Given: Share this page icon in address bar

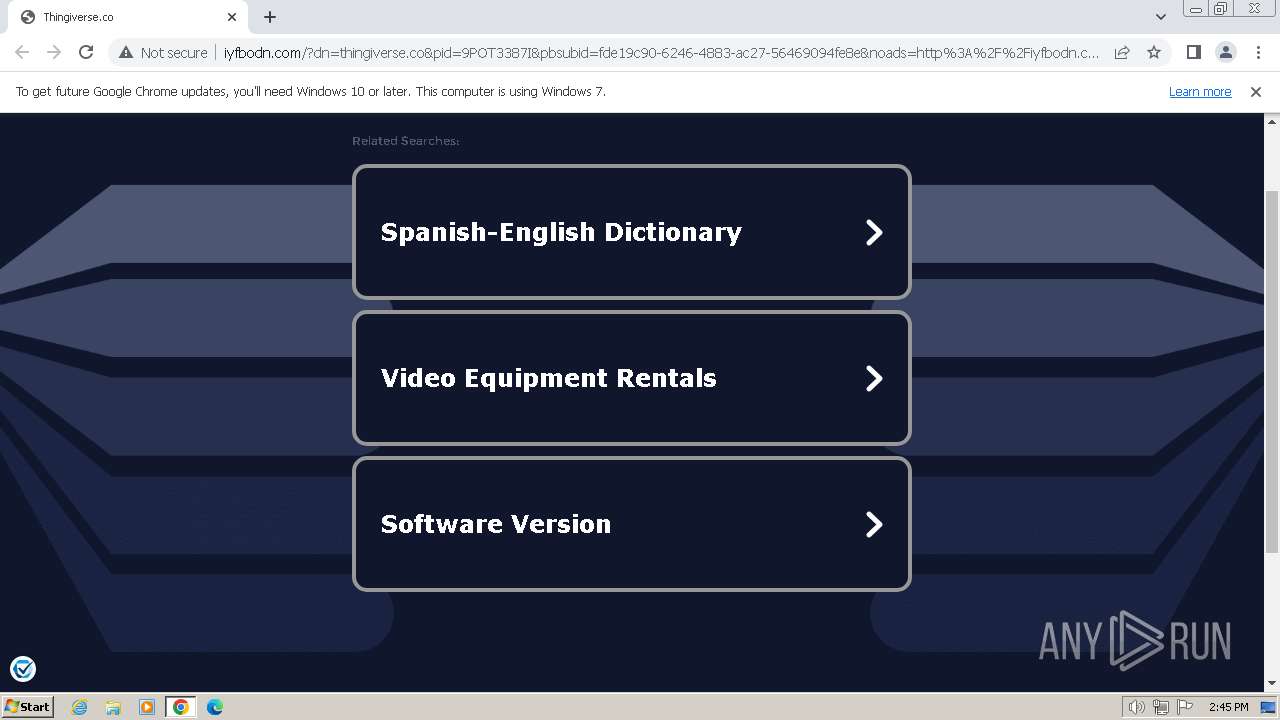Looking at the screenshot, I should pos(1122,52).
